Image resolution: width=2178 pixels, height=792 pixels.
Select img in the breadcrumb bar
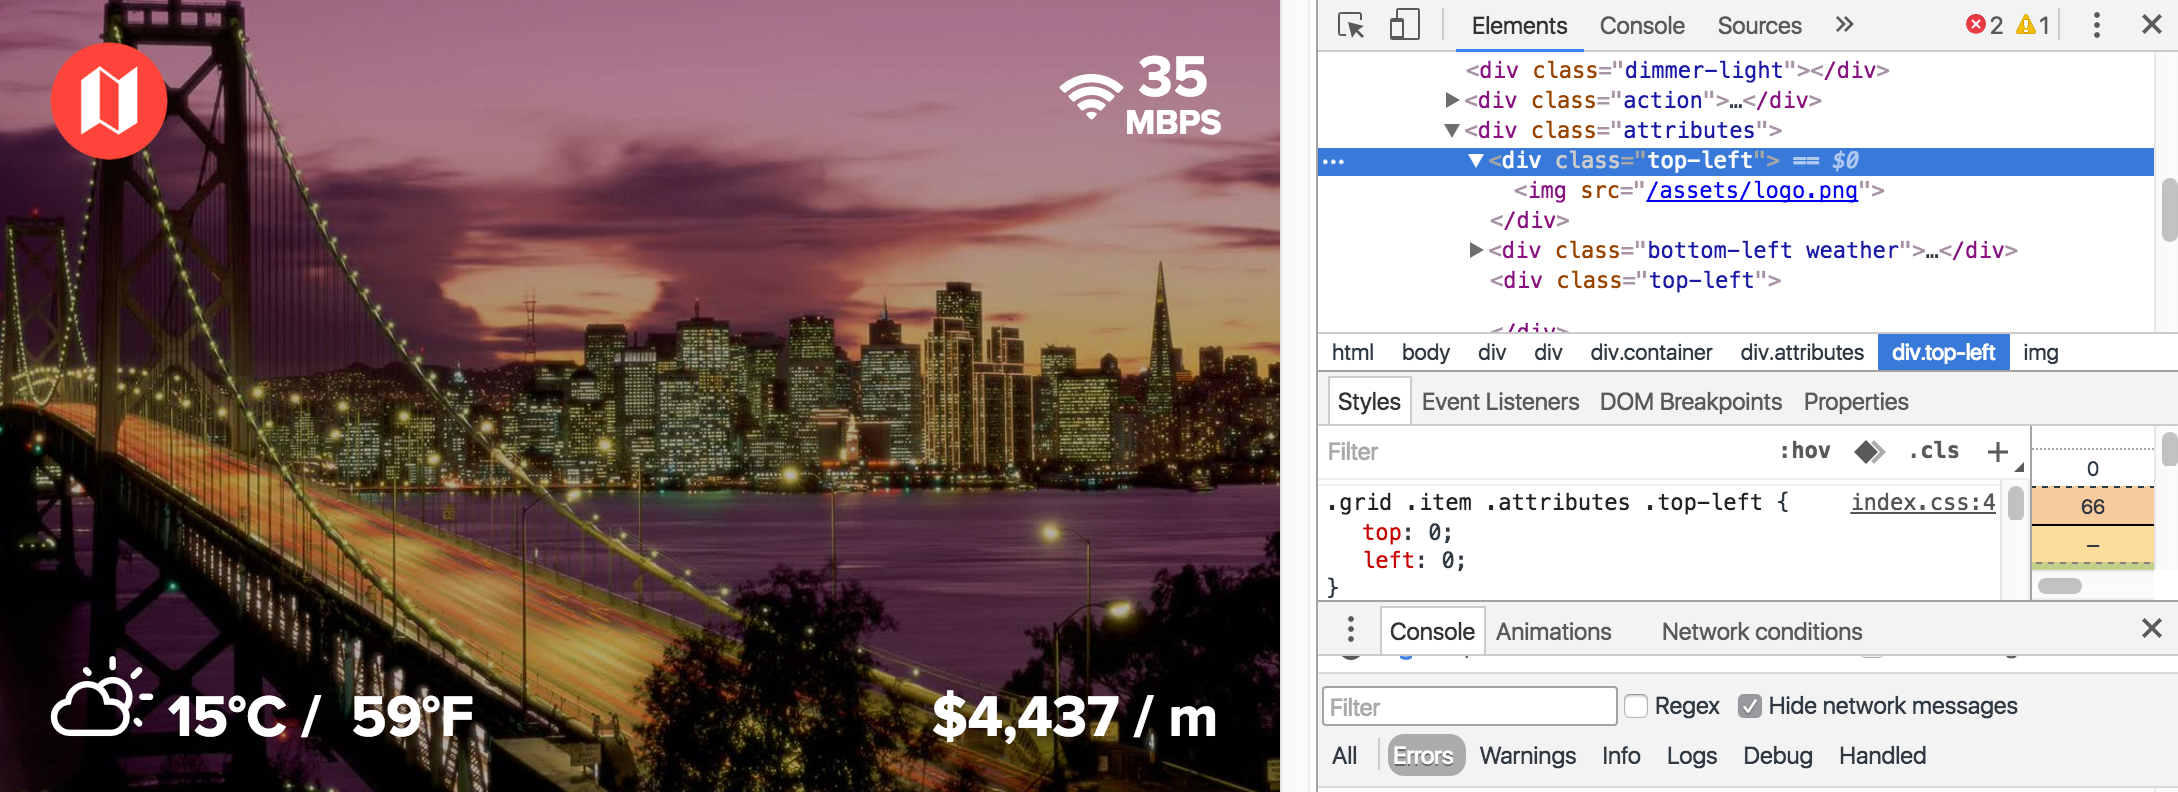coord(2040,352)
